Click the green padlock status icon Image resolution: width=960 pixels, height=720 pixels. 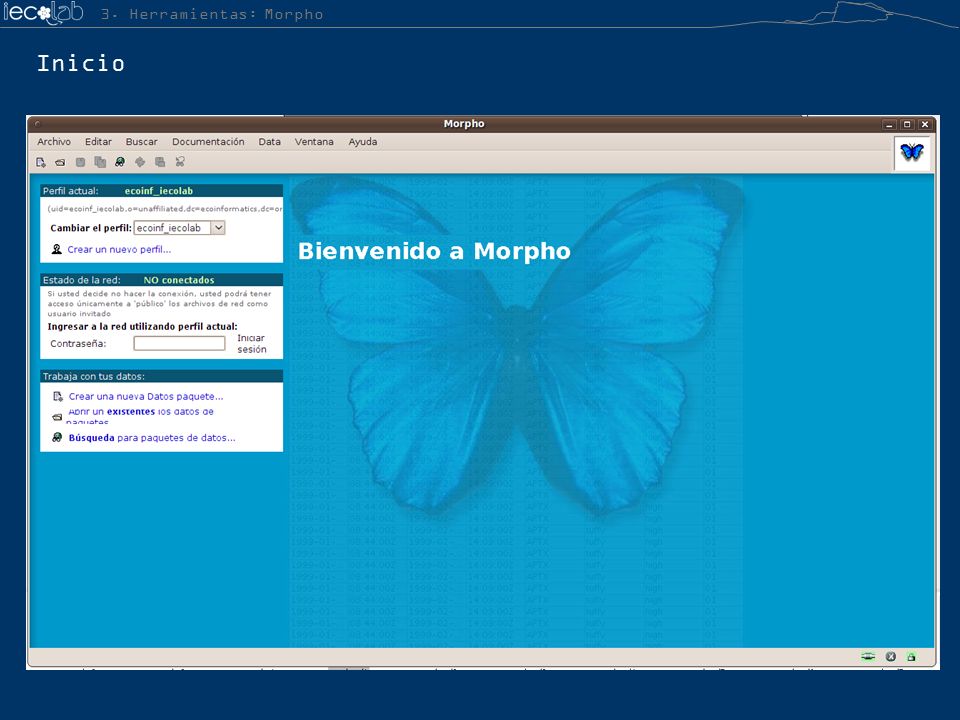click(912, 656)
